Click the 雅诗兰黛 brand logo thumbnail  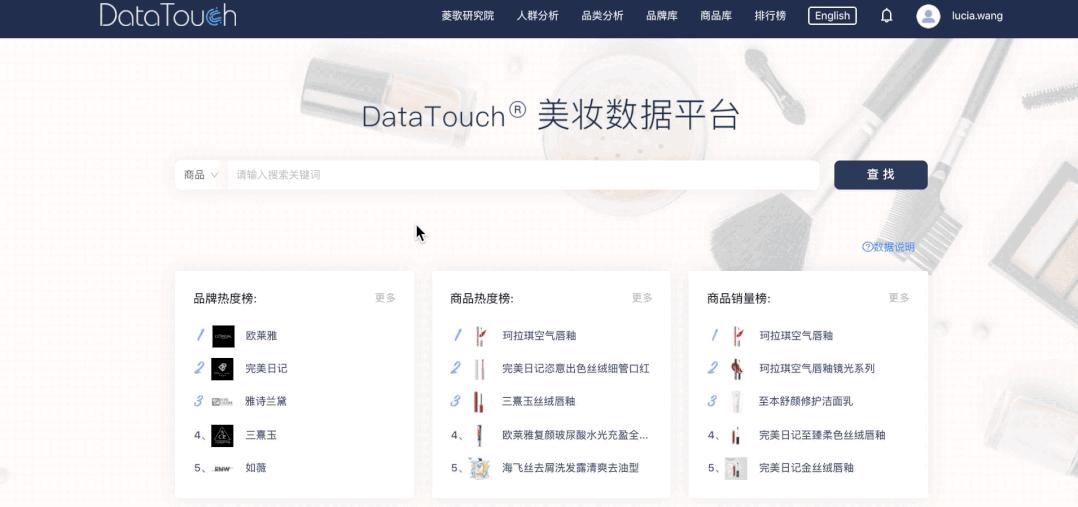coord(223,402)
